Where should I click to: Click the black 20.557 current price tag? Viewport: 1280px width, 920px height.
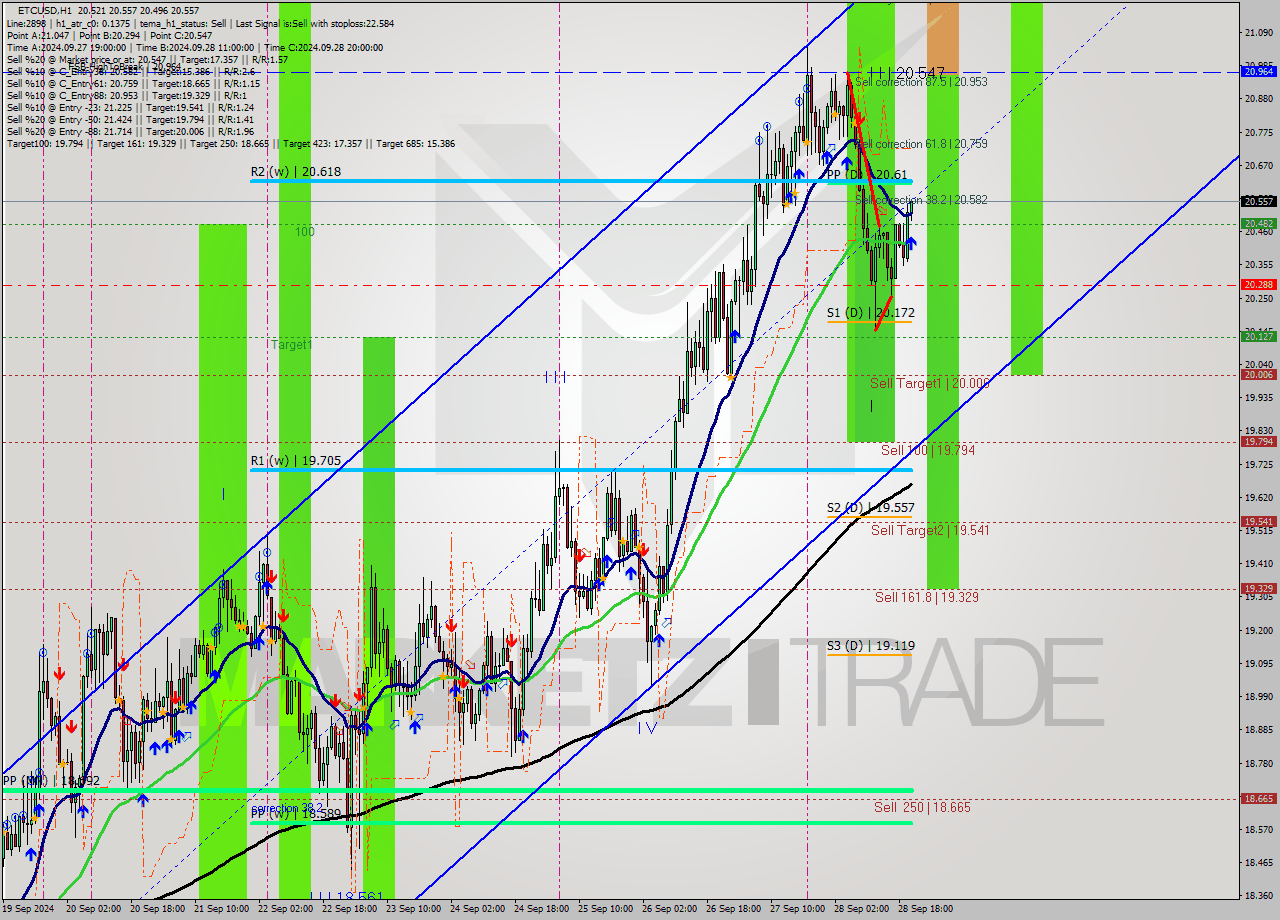coord(1258,201)
